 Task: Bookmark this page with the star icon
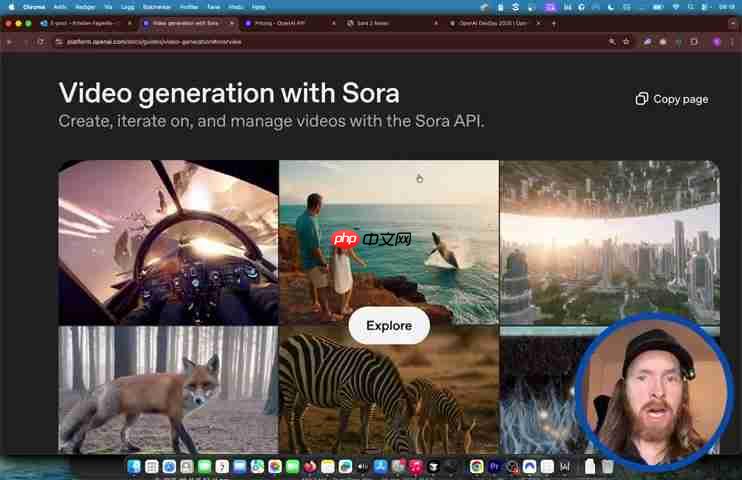(x=627, y=42)
